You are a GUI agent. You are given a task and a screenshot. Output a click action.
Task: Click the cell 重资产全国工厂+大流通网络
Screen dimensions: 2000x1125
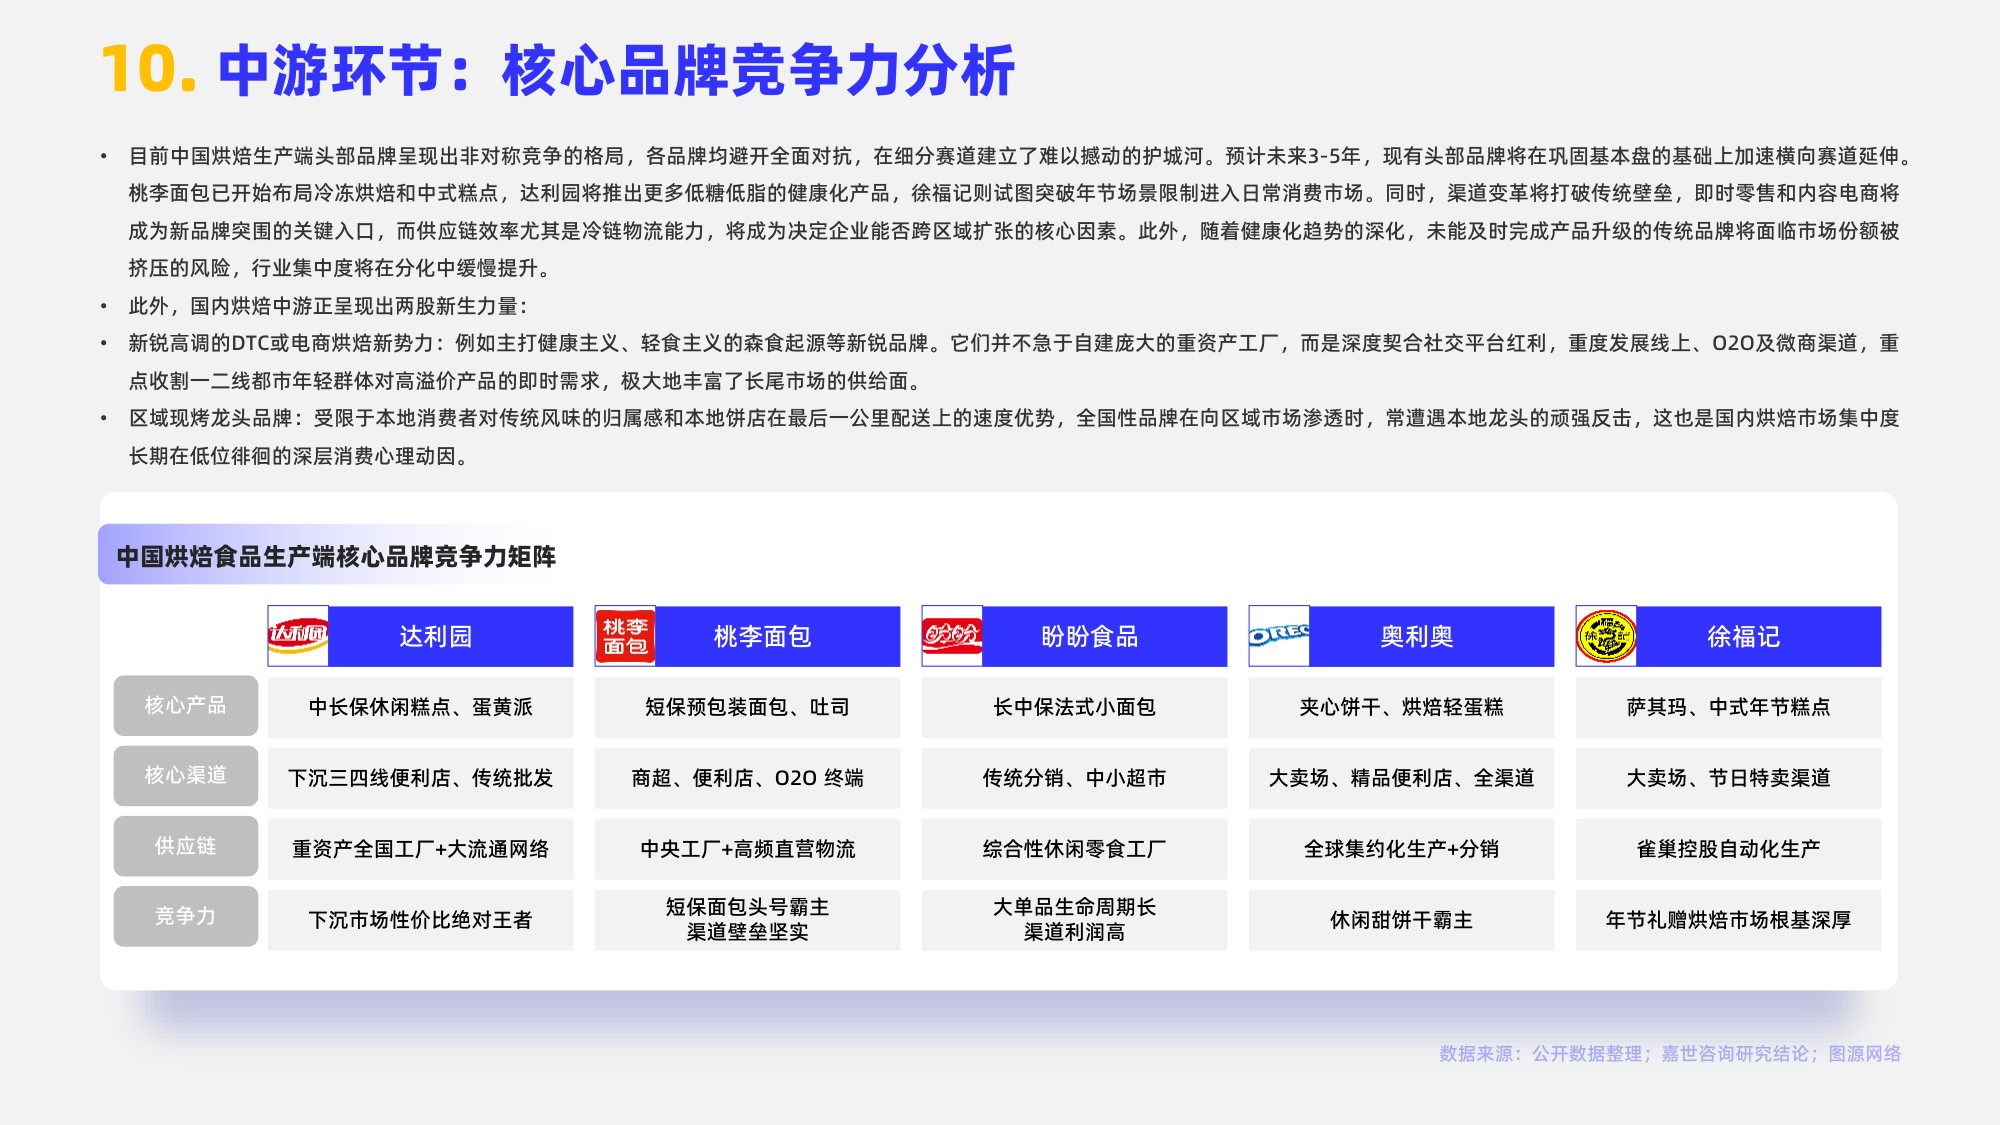(x=420, y=849)
